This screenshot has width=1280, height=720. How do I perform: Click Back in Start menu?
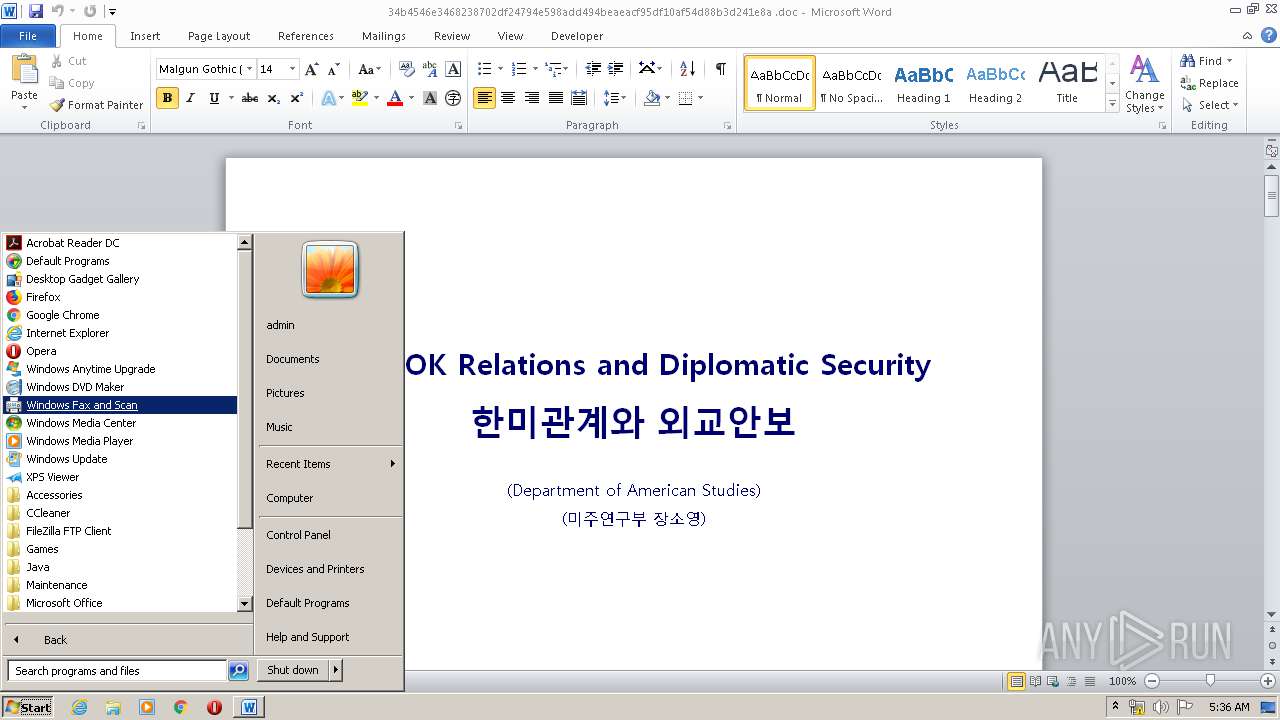[x=55, y=640]
